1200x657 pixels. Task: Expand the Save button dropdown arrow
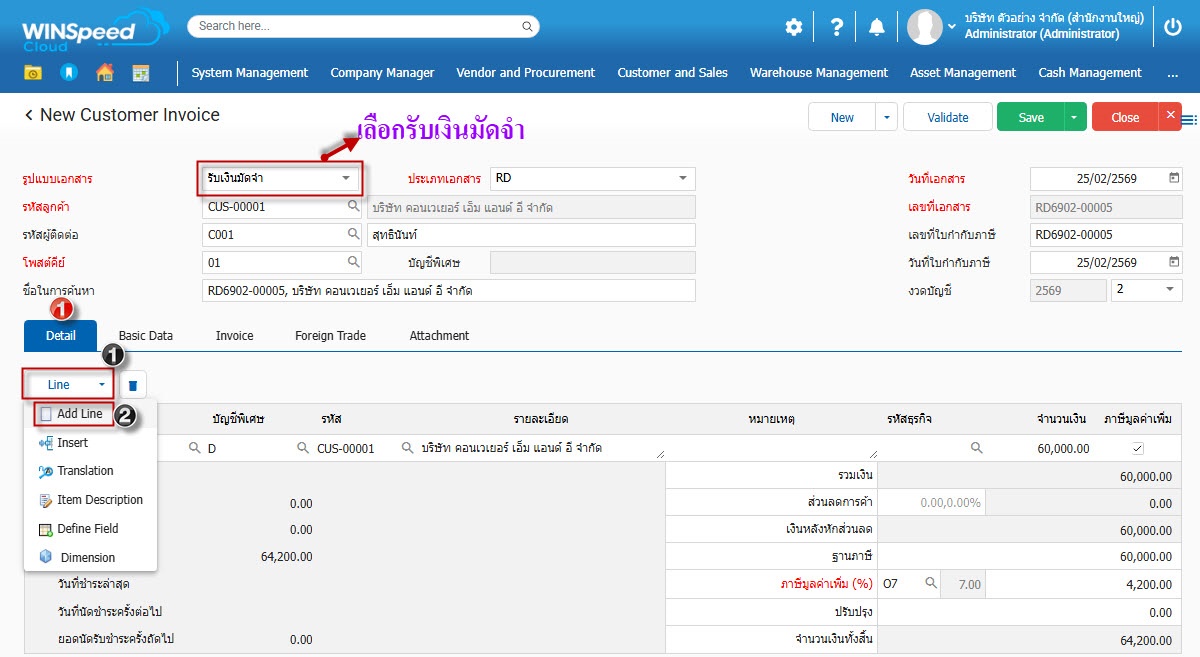click(1075, 117)
